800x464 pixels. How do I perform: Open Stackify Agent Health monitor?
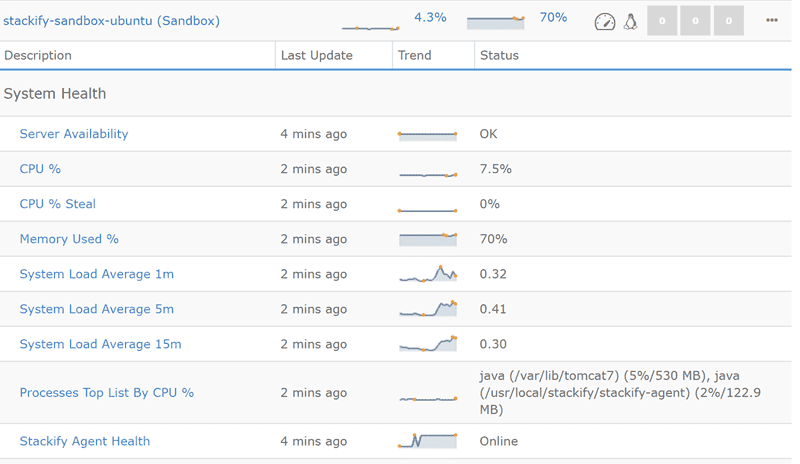(x=85, y=441)
